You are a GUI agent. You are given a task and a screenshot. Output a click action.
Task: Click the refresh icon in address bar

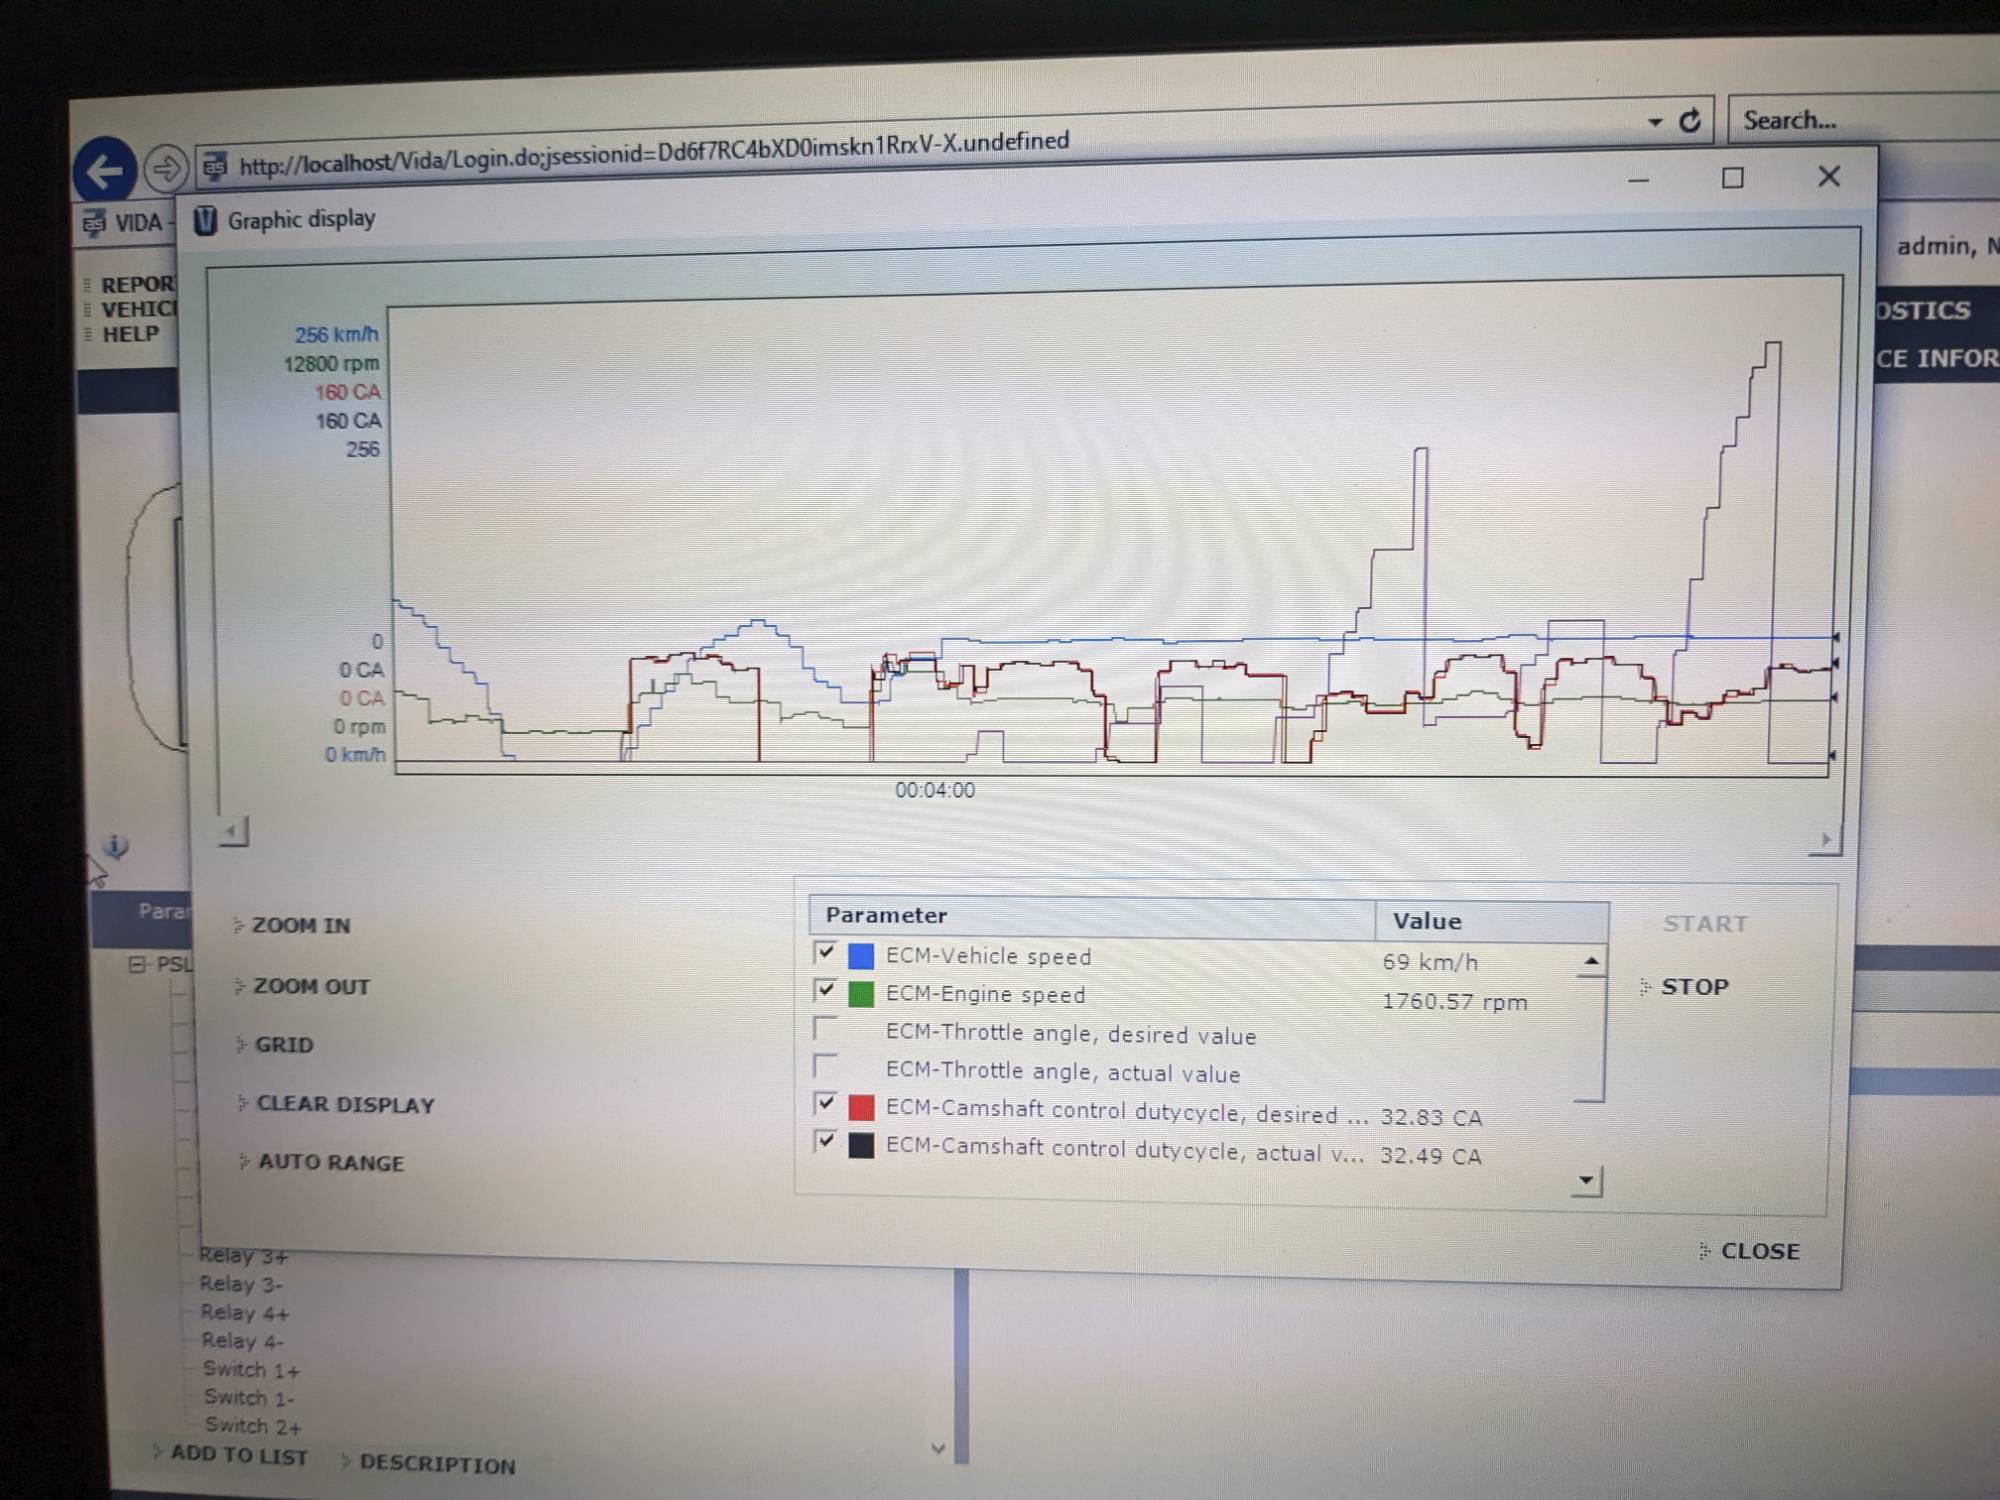[x=1690, y=121]
